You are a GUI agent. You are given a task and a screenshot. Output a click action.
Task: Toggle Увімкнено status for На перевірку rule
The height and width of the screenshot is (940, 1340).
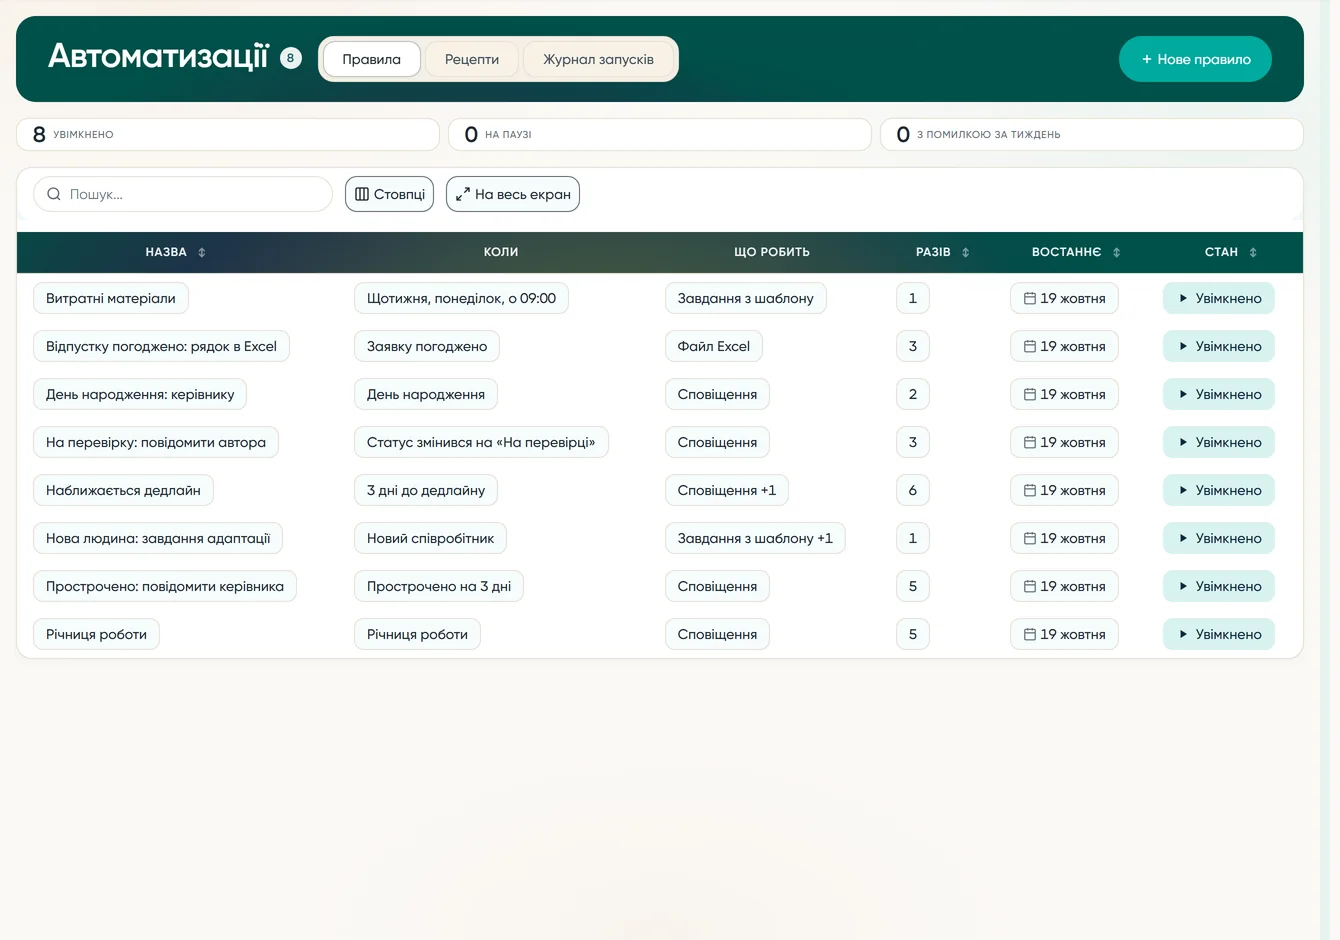(1219, 442)
